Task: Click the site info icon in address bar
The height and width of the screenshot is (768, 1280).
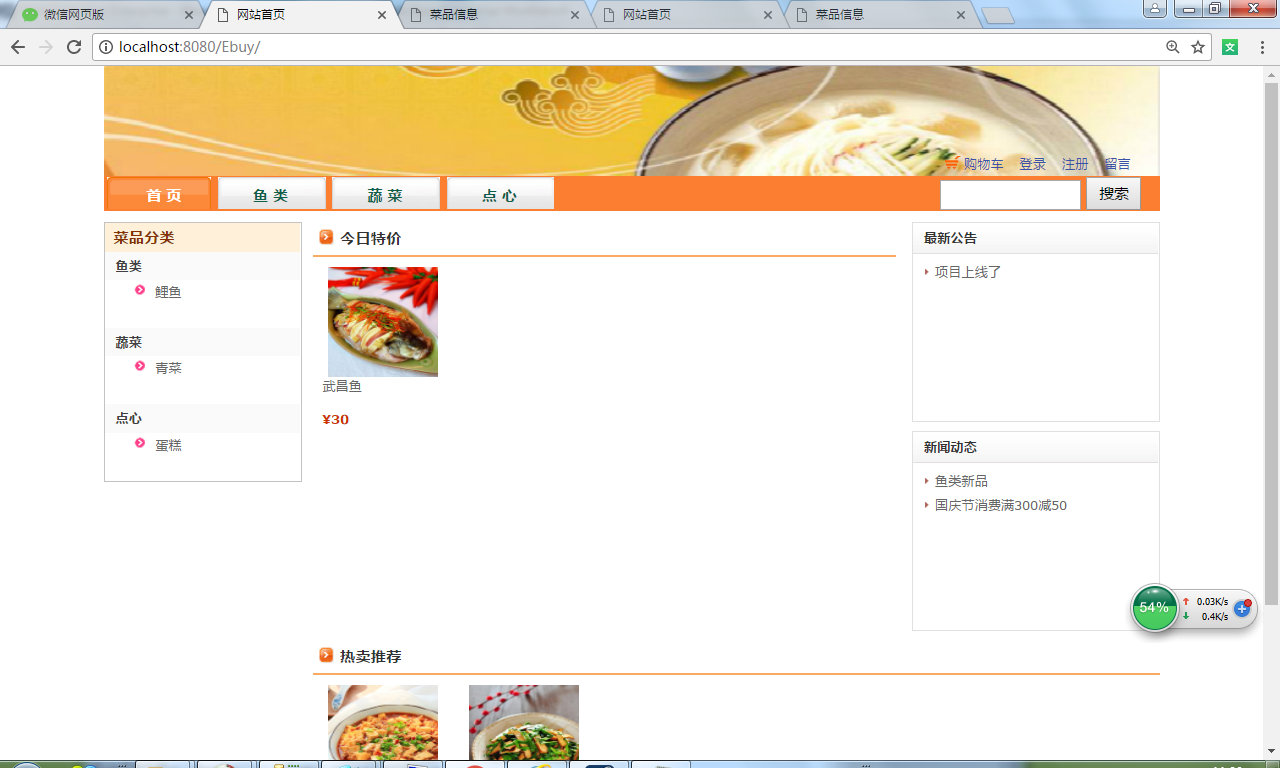Action: click(x=107, y=47)
